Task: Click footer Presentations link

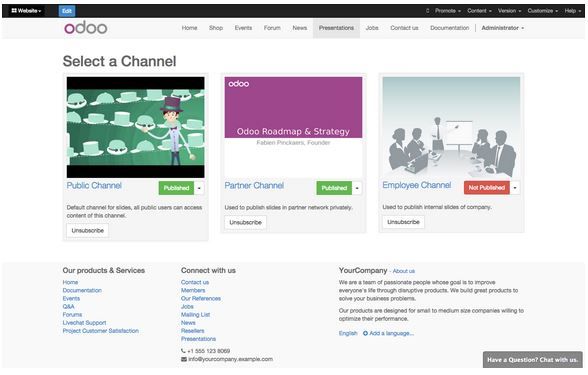Action: click(x=198, y=339)
